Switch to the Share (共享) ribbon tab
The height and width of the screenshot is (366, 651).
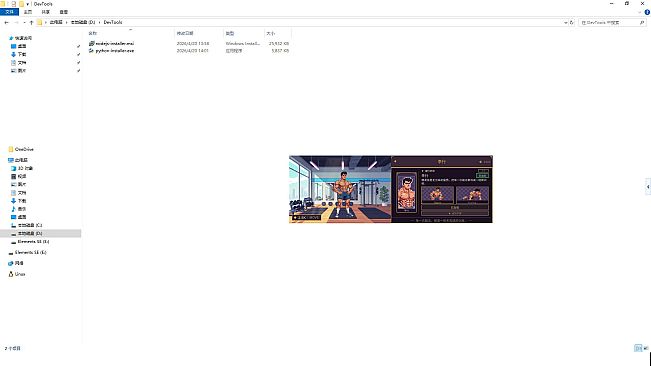pos(46,12)
